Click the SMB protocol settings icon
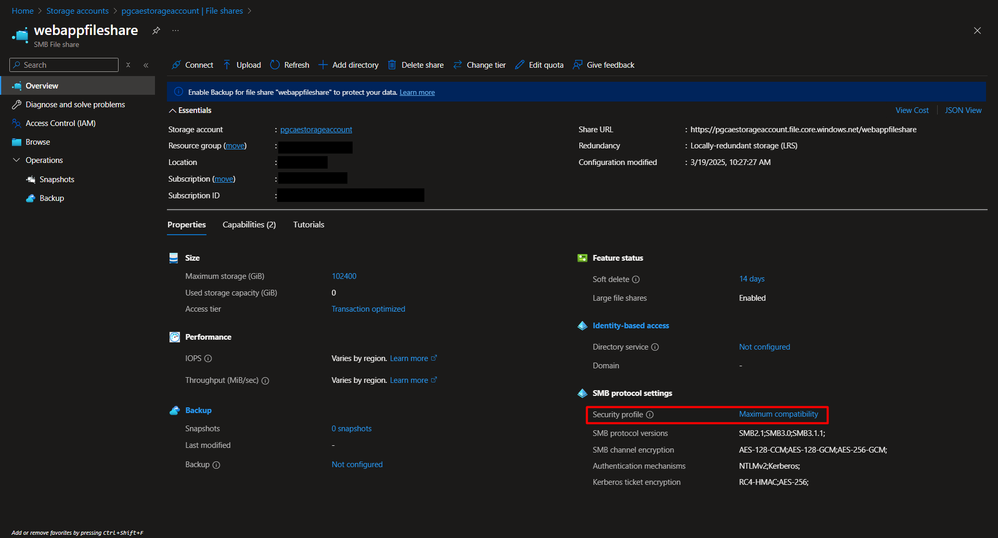This screenshot has height=538, width=998. (x=582, y=393)
